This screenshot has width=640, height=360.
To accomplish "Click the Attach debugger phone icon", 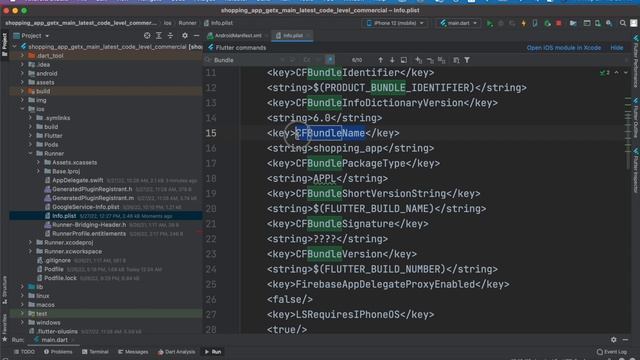I will pos(535,23).
